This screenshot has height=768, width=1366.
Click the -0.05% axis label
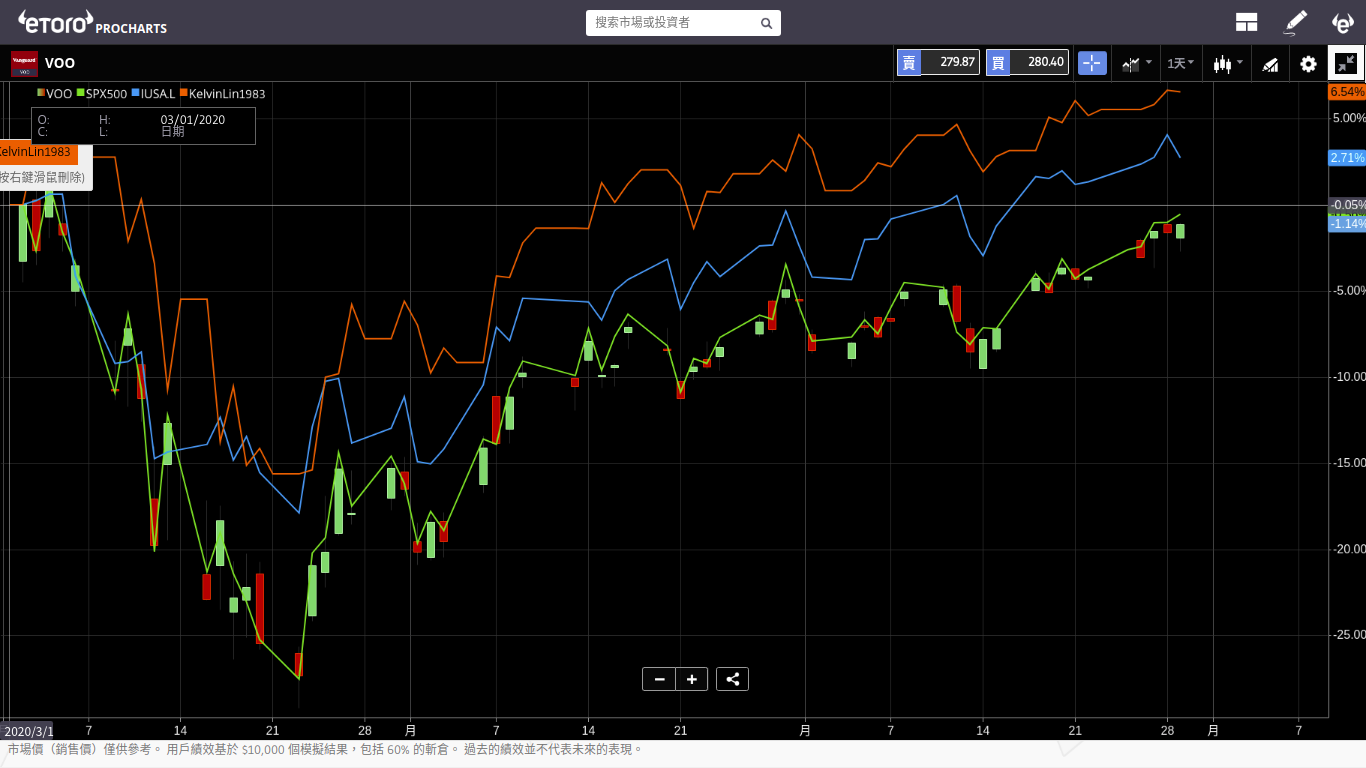[x=1347, y=205]
